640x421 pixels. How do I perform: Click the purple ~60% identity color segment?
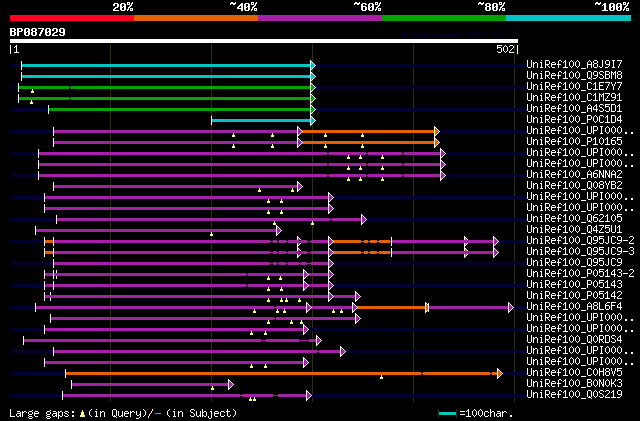tap(320, 18)
